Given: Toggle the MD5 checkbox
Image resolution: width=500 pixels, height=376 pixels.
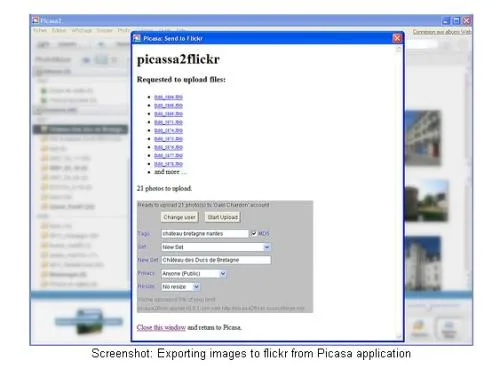Looking at the screenshot, I should pos(254,233).
